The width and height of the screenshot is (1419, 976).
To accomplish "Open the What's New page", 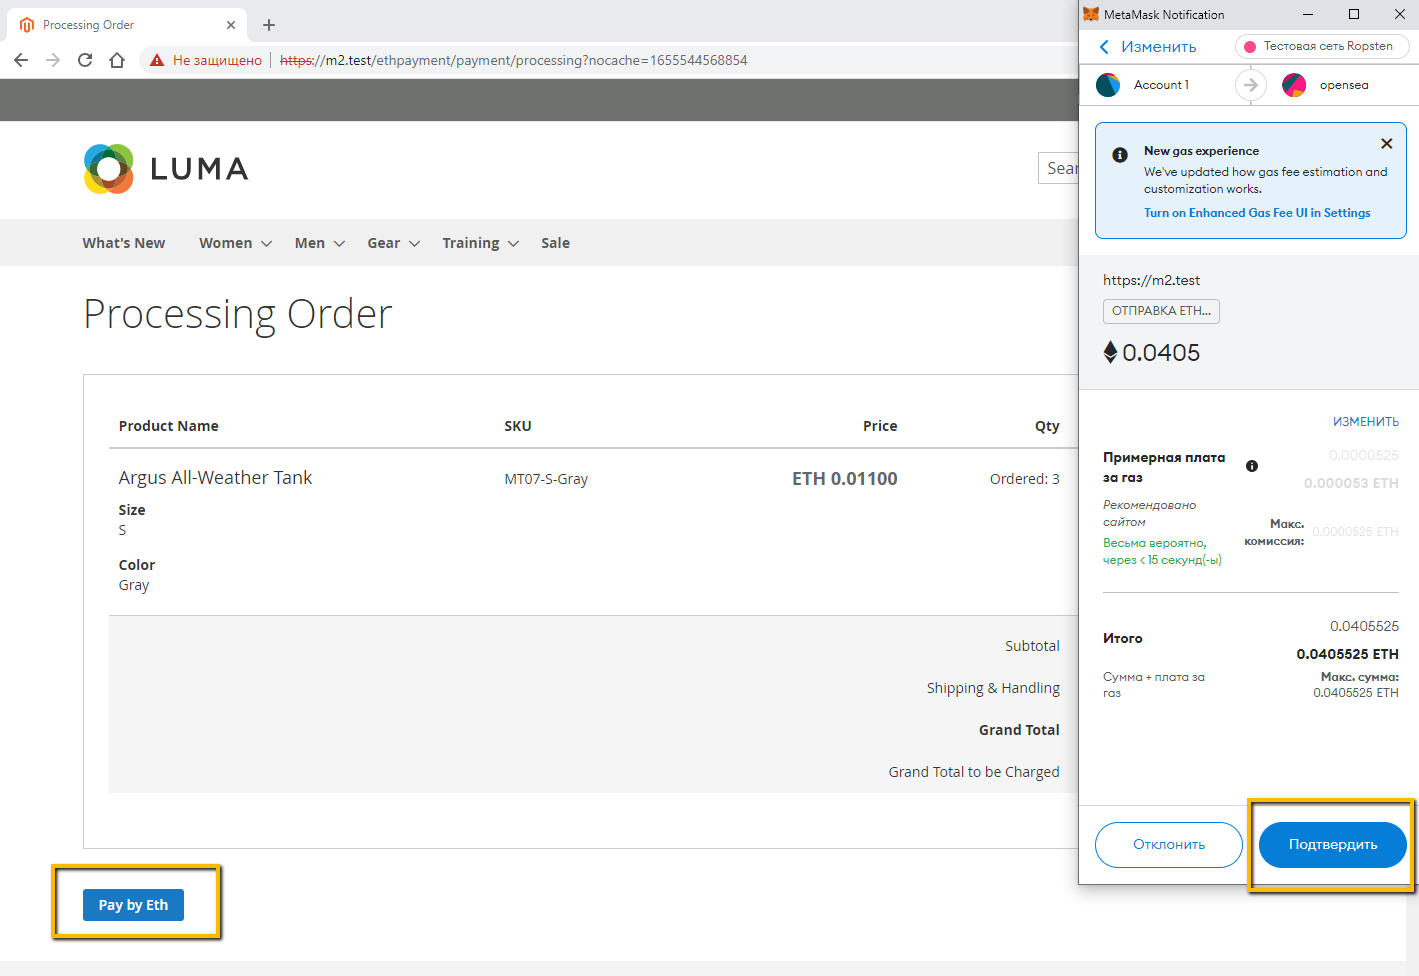I will (124, 243).
